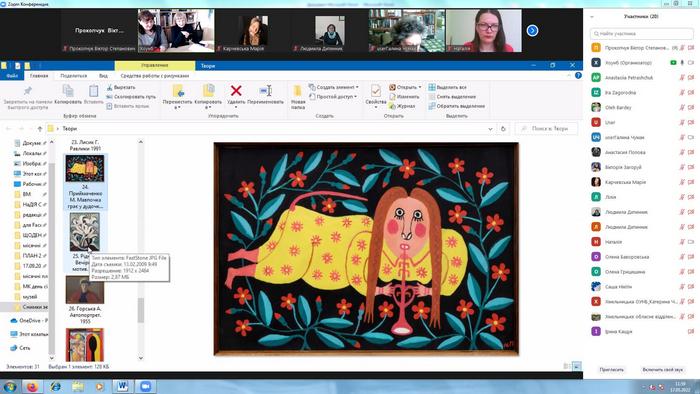Click the navigation pane scroll down arrow

[x=51, y=358]
